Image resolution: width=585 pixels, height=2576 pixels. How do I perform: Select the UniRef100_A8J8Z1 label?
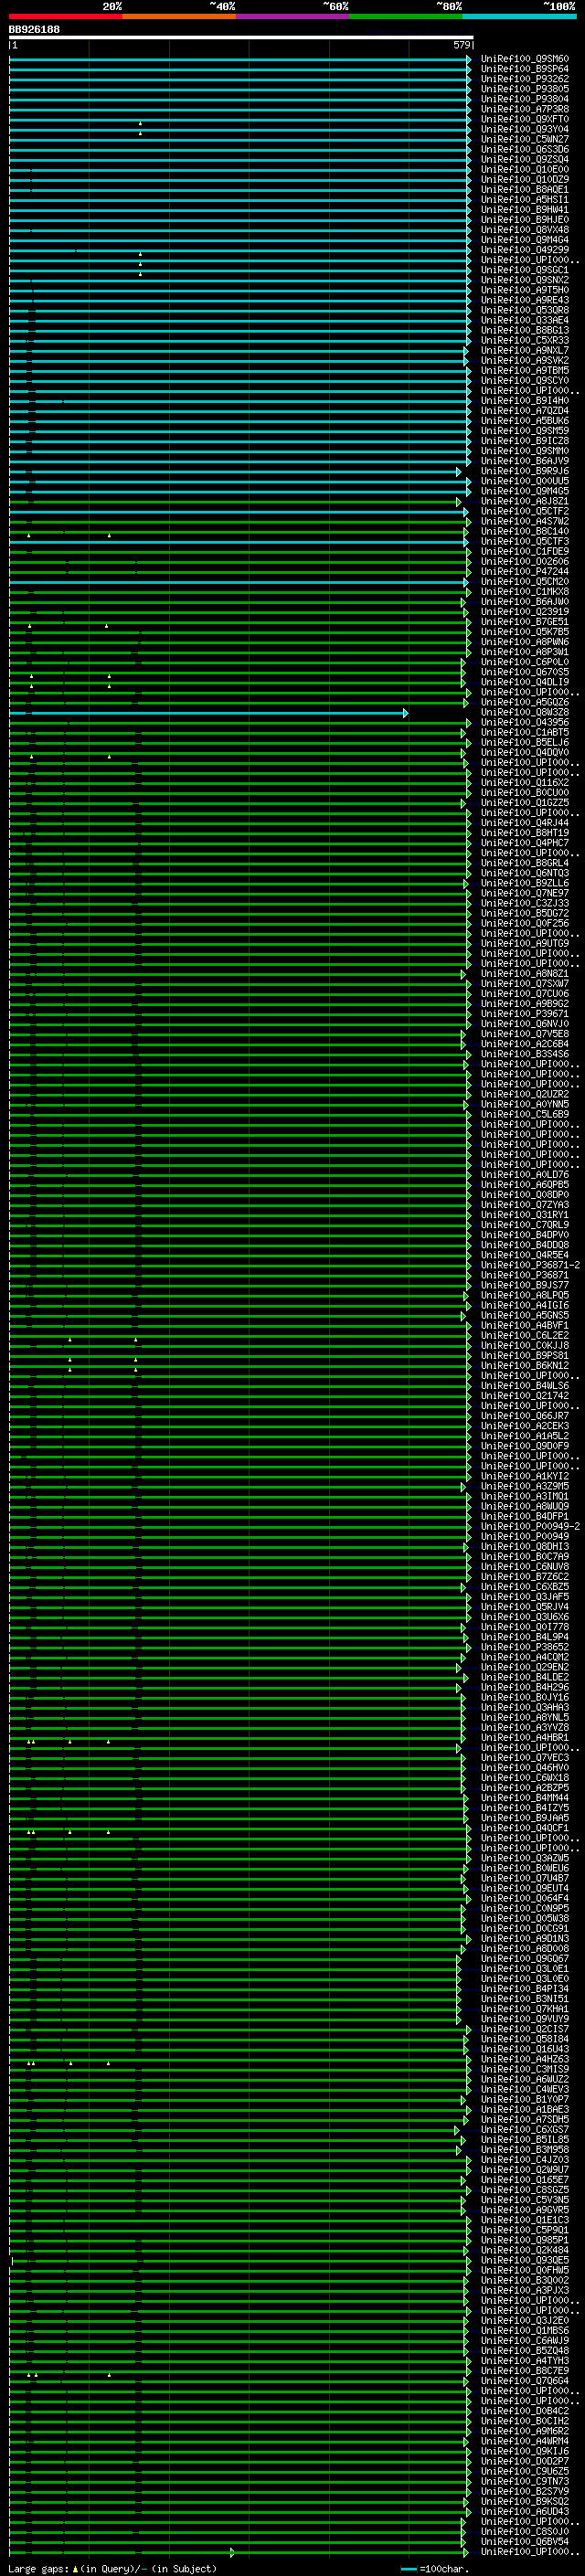point(524,501)
